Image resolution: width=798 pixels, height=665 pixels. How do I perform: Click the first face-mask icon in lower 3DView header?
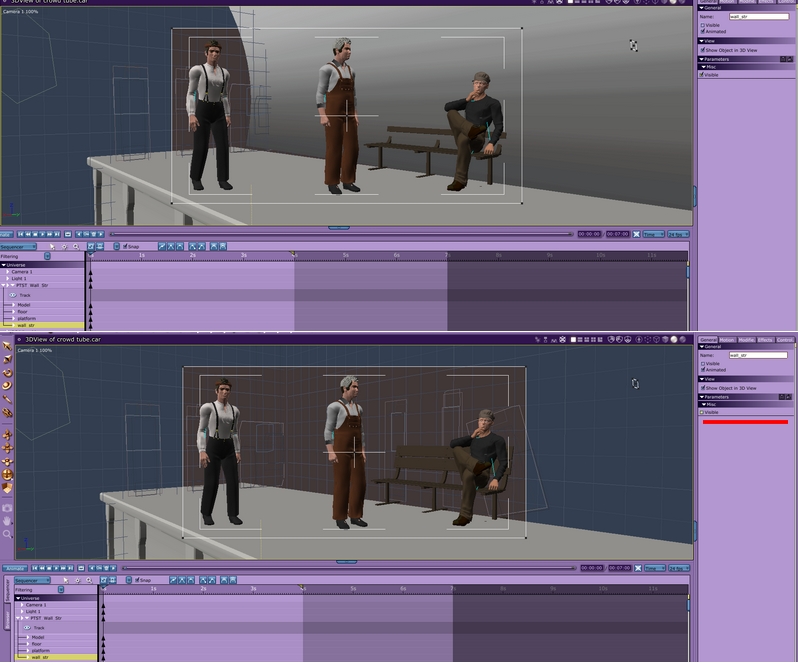point(611,339)
